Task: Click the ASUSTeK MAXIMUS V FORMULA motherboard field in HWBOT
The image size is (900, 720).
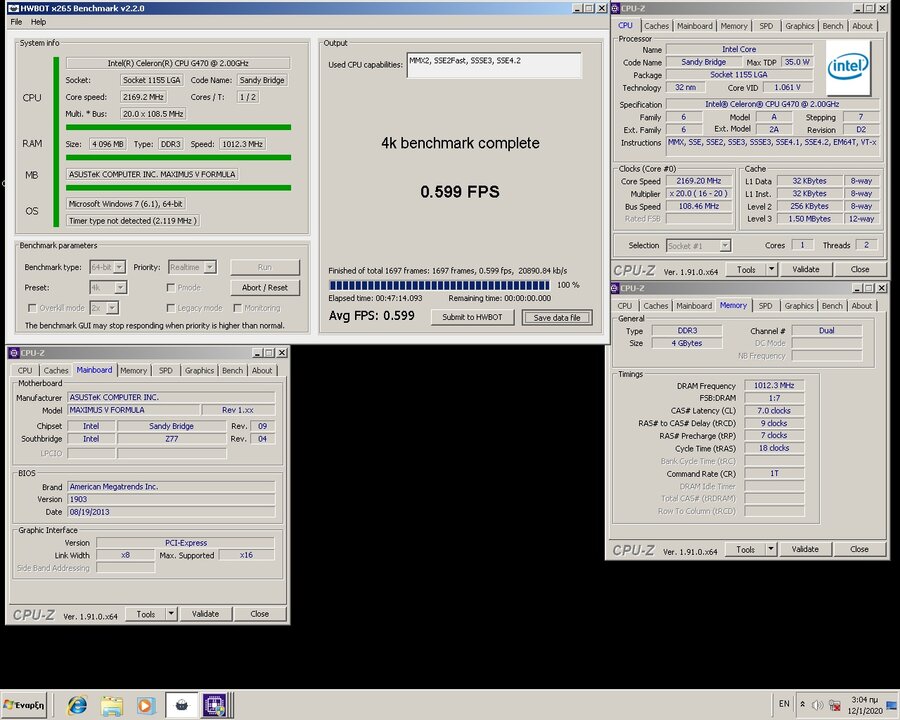Action: coord(152,174)
